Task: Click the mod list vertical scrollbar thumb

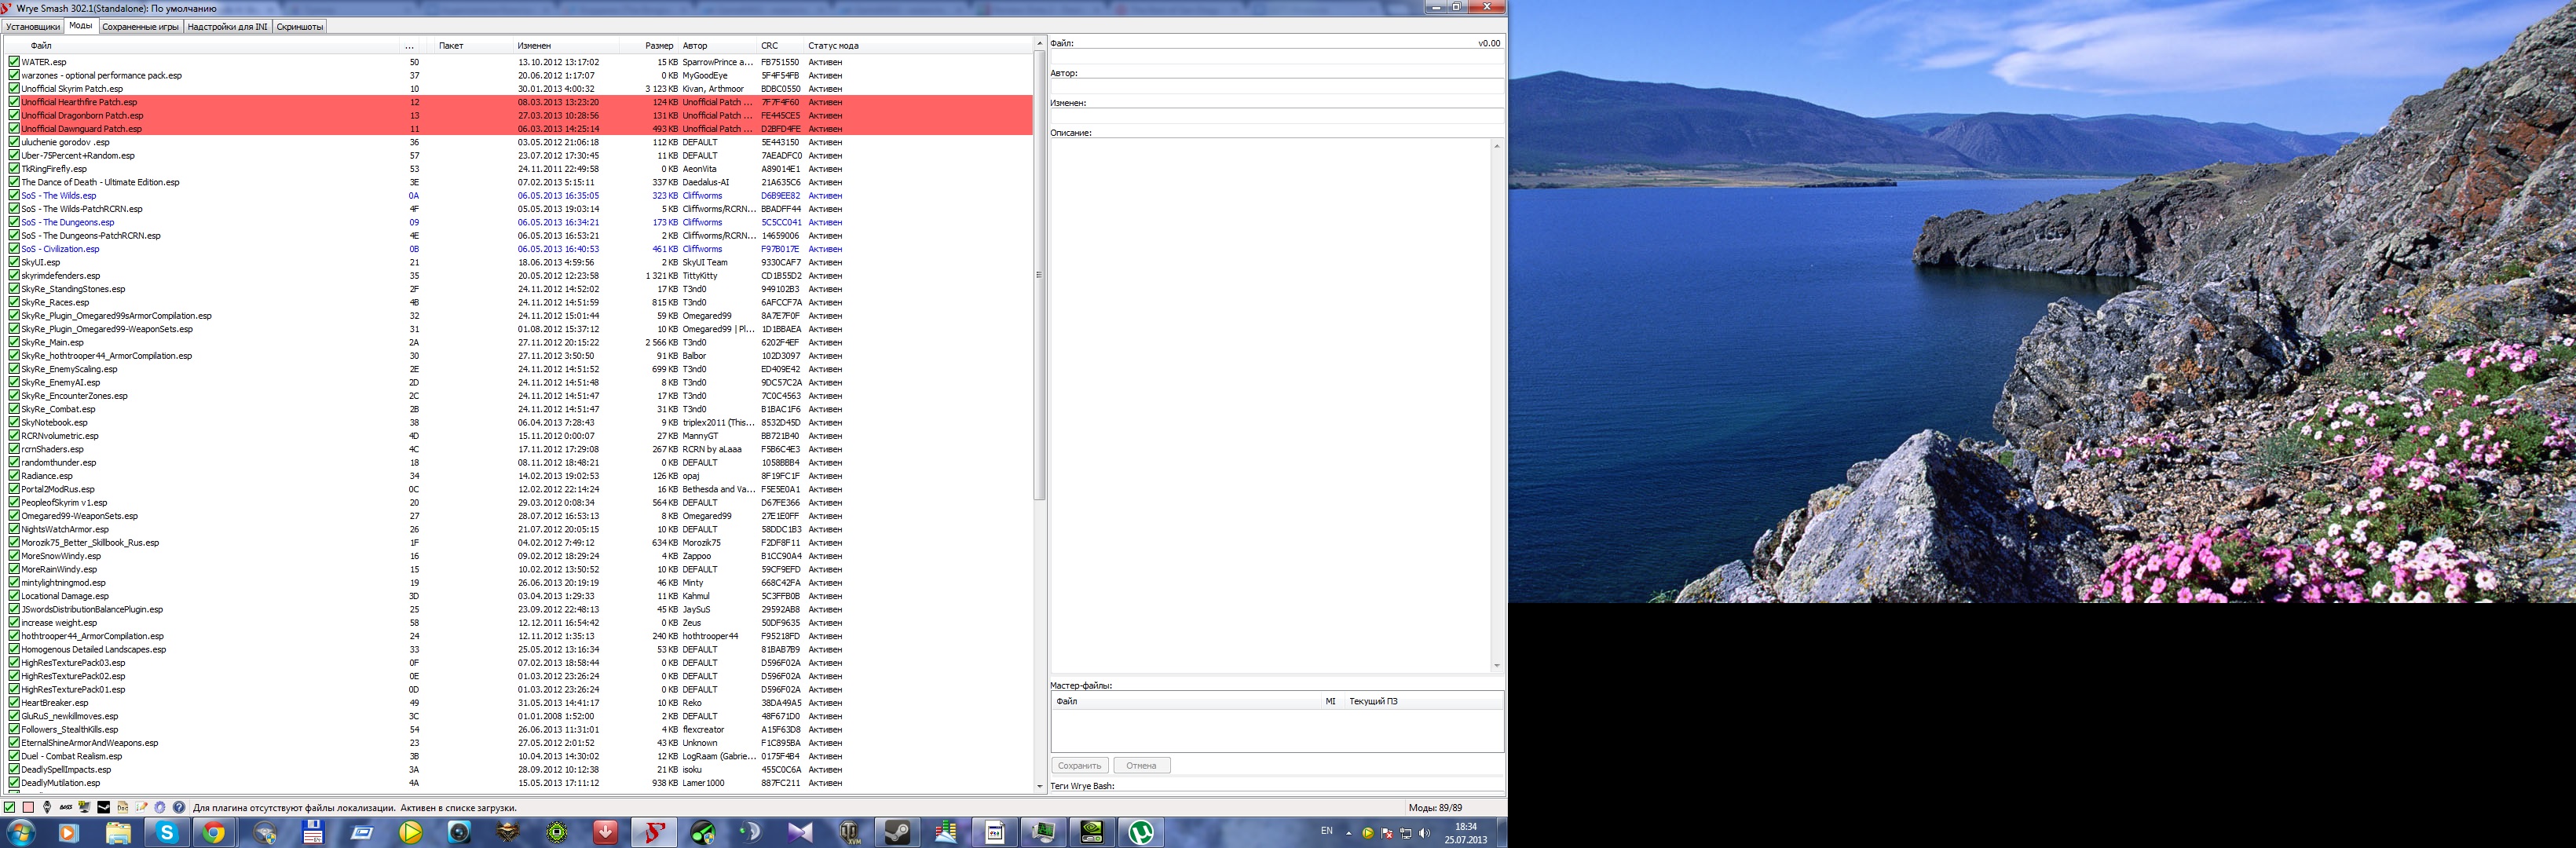Action: pos(1039,276)
